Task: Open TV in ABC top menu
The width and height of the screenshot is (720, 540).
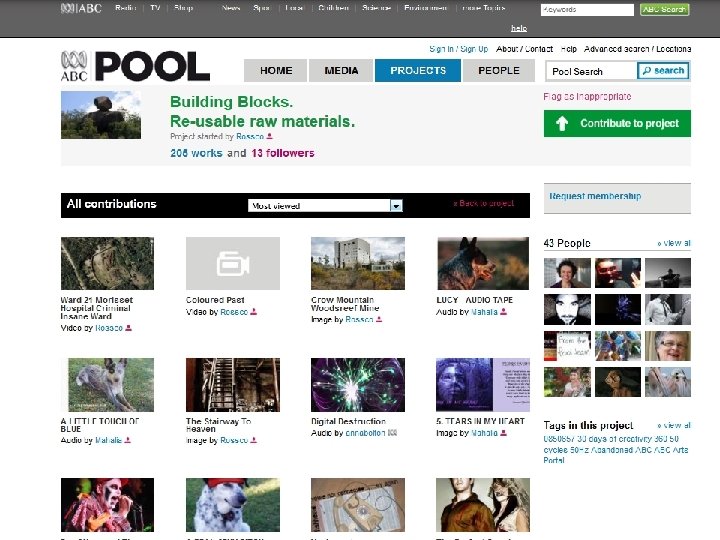Action: click(x=155, y=8)
